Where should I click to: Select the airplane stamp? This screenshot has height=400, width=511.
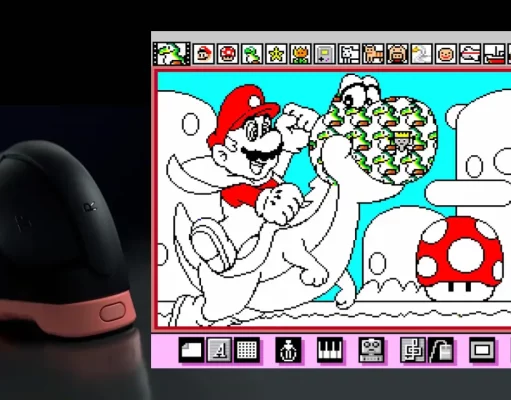click(x=470, y=54)
